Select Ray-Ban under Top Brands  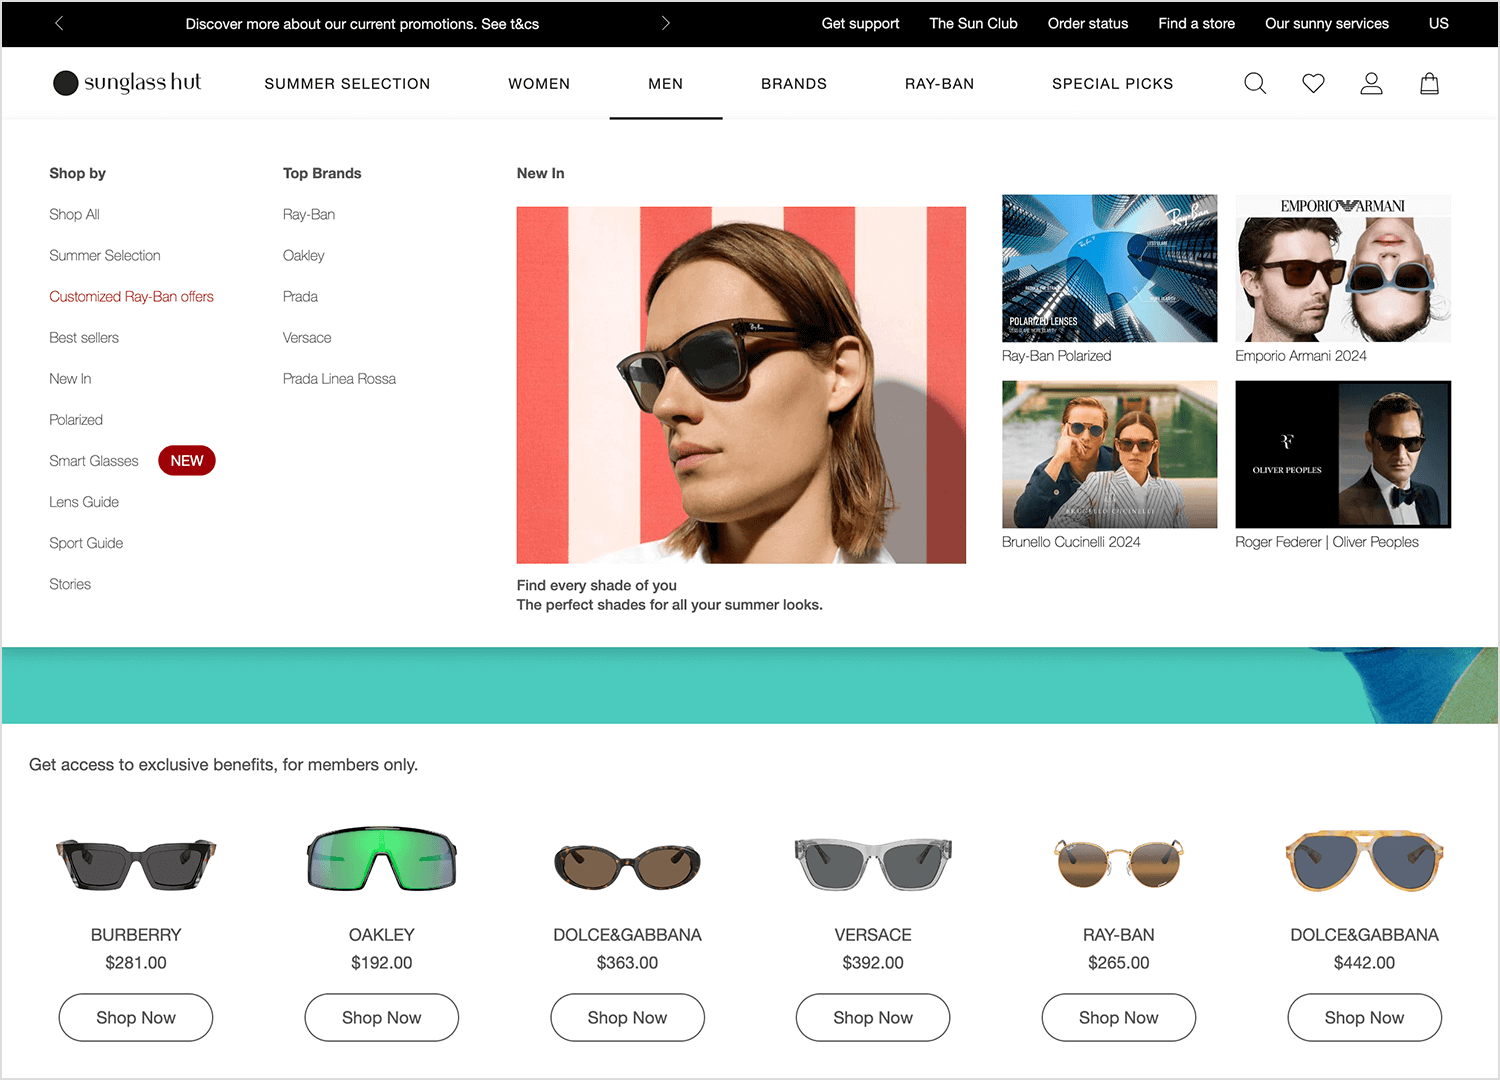click(x=309, y=214)
